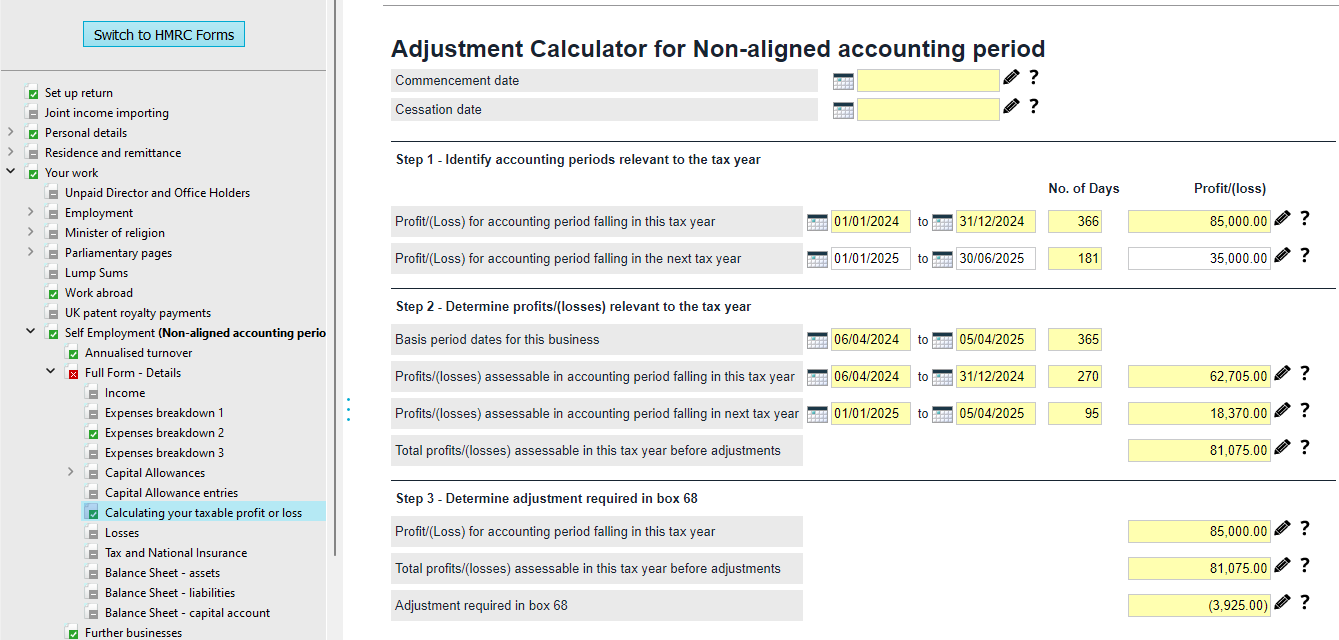The width and height of the screenshot is (1339, 640).
Task: Click the green status checkbox beside Set up return
Action: pyautogui.click(x=34, y=93)
